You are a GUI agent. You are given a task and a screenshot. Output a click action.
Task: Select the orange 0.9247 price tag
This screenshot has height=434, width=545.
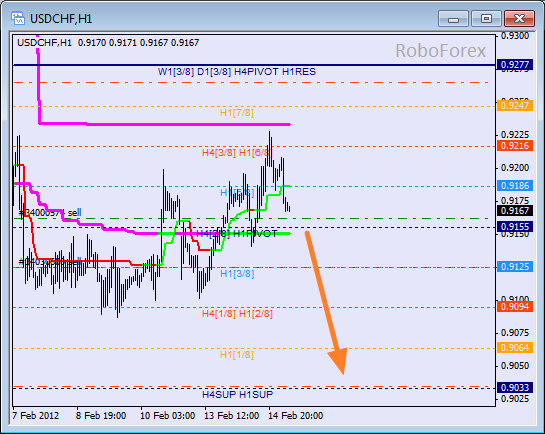coord(514,105)
